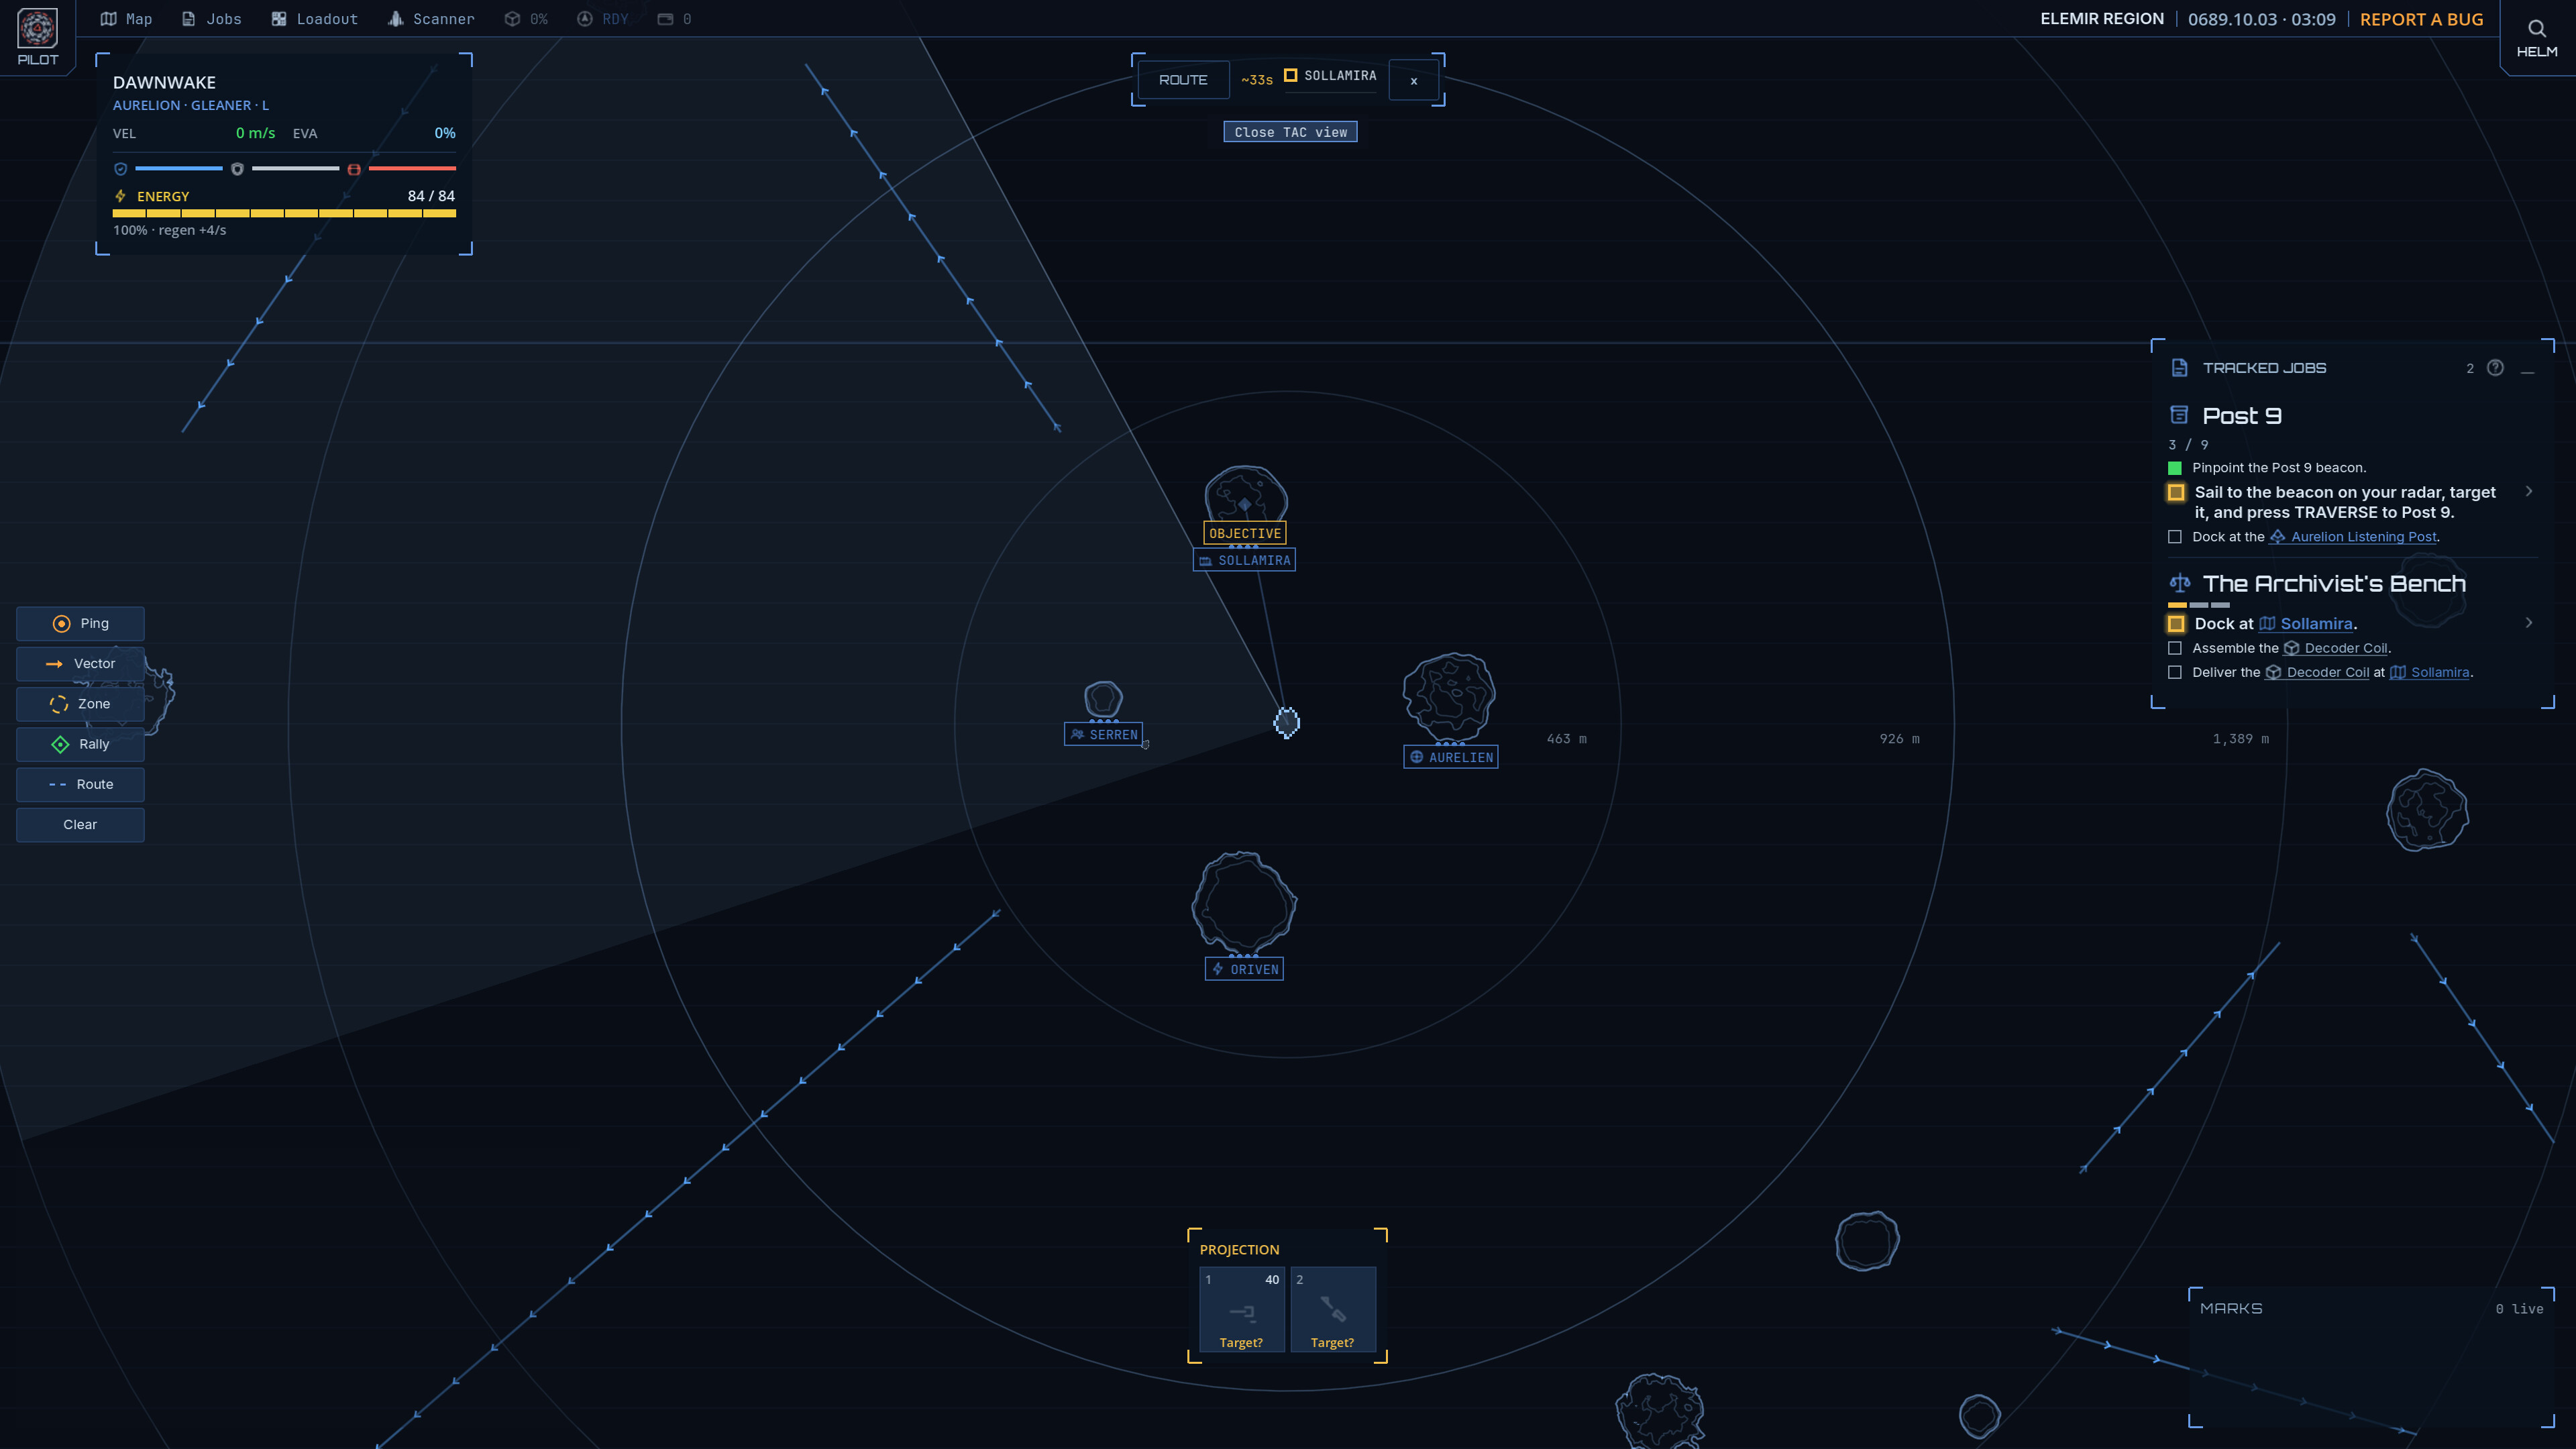Image resolution: width=2576 pixels, height=1449 pixels.
Task: Select the Vector marker tool
Action: (x=80, y=663)
